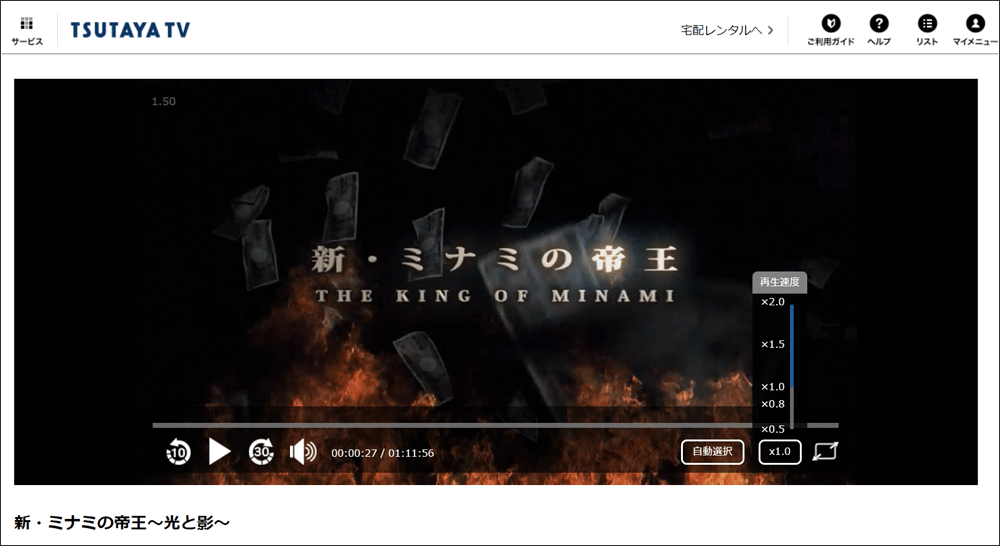
Task: Enter fullscreen mode
Action: coord(826,452)
